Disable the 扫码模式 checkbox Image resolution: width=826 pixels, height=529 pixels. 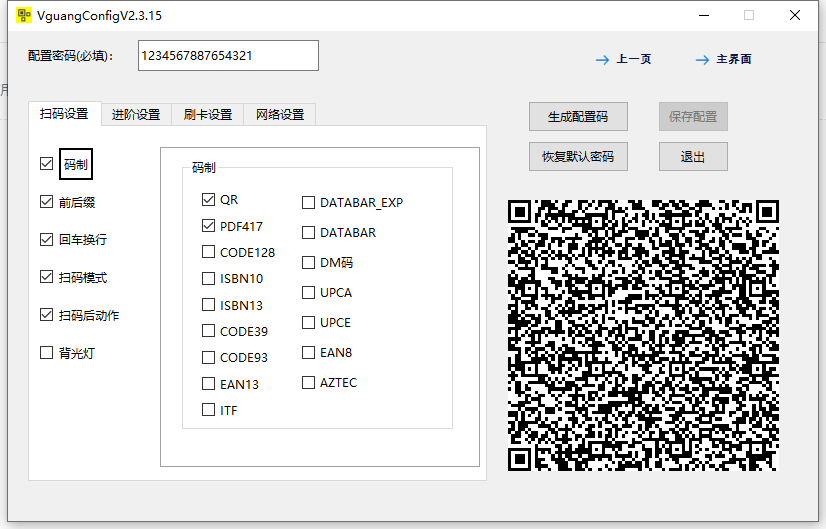[46, 277]
